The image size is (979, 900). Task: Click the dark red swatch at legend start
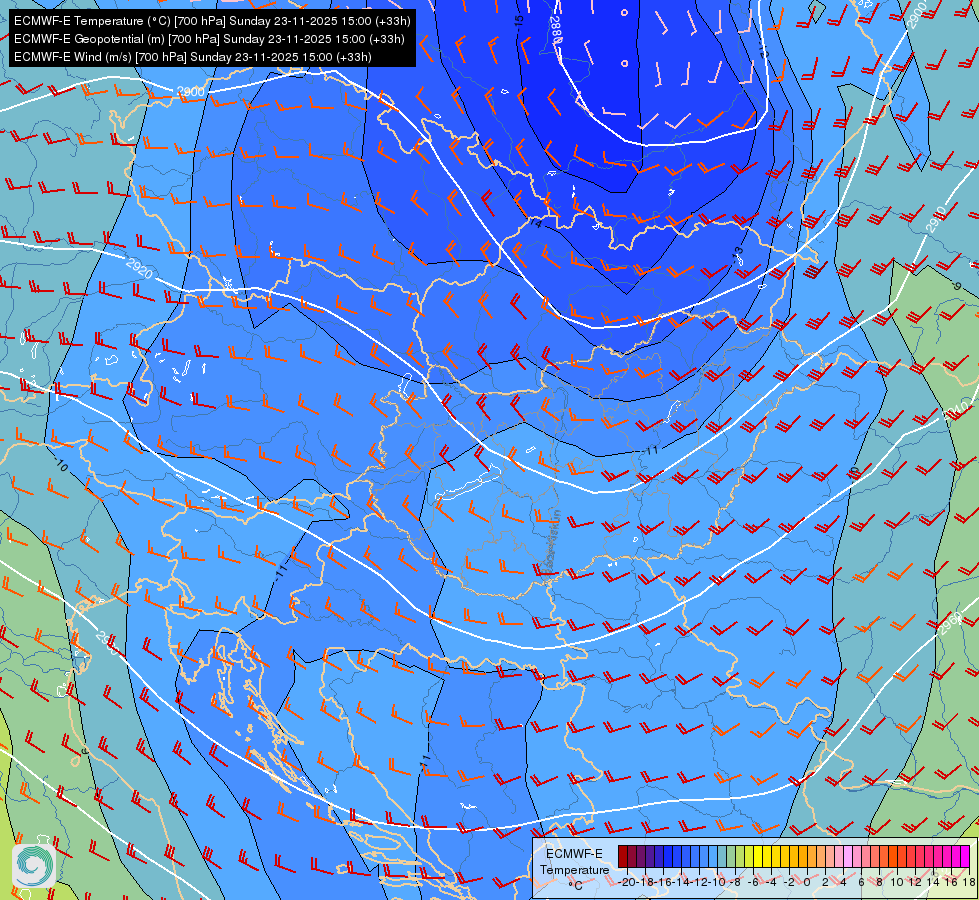tap(622, 856)
